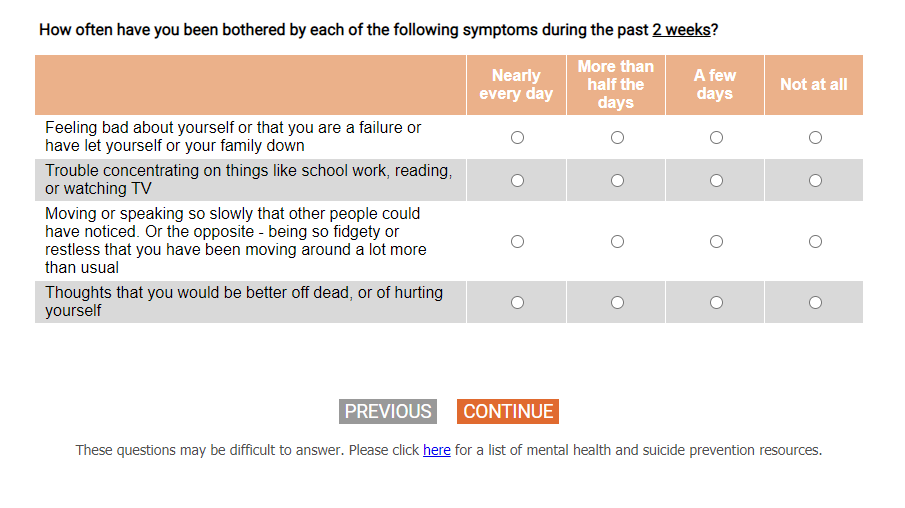The image size is (905, 508).
Task: Pick 'More than half the days' for thoughts of hurting yourself
Action: 617,303
